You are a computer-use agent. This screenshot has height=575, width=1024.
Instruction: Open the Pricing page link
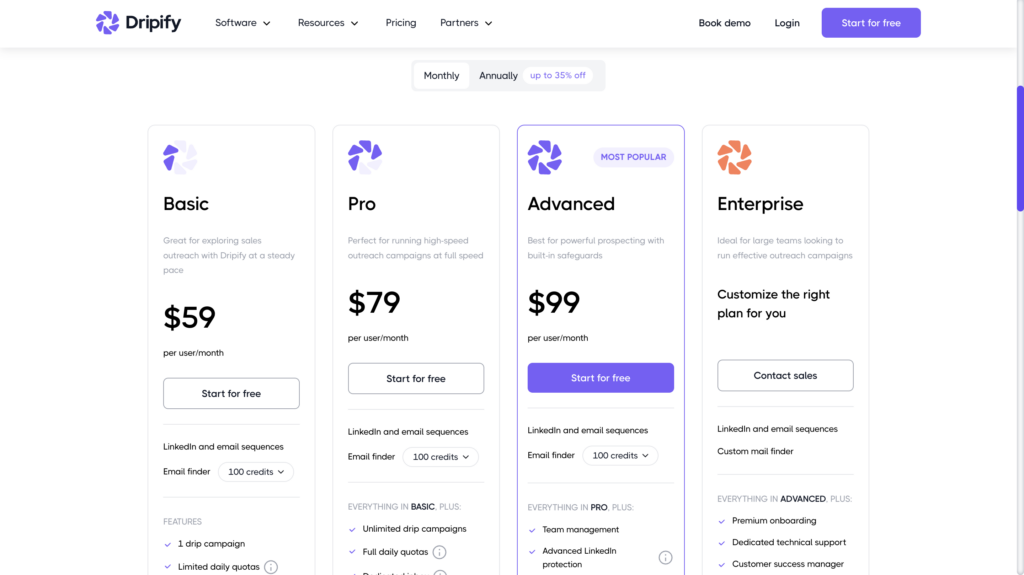(x=401, y=23)
